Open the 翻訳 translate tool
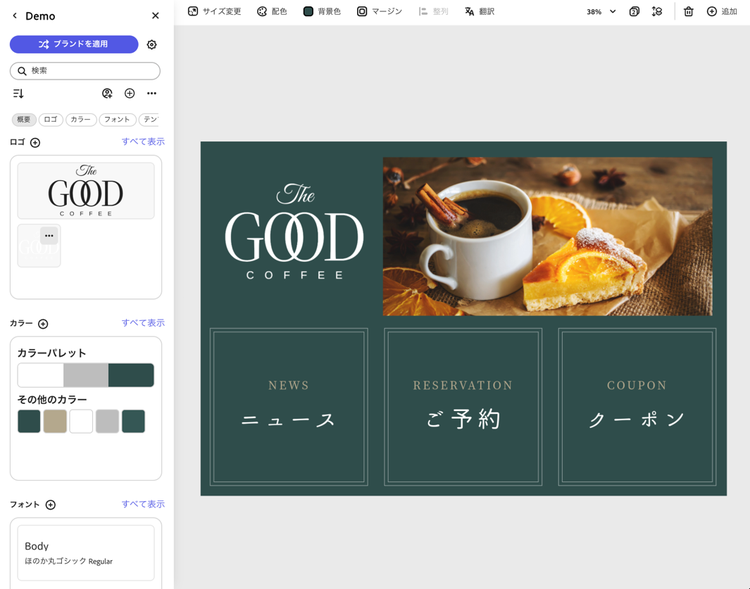Image resolution: width=750 pixels, height=589 pixels. pyautogui.click(x=480, y=11)
